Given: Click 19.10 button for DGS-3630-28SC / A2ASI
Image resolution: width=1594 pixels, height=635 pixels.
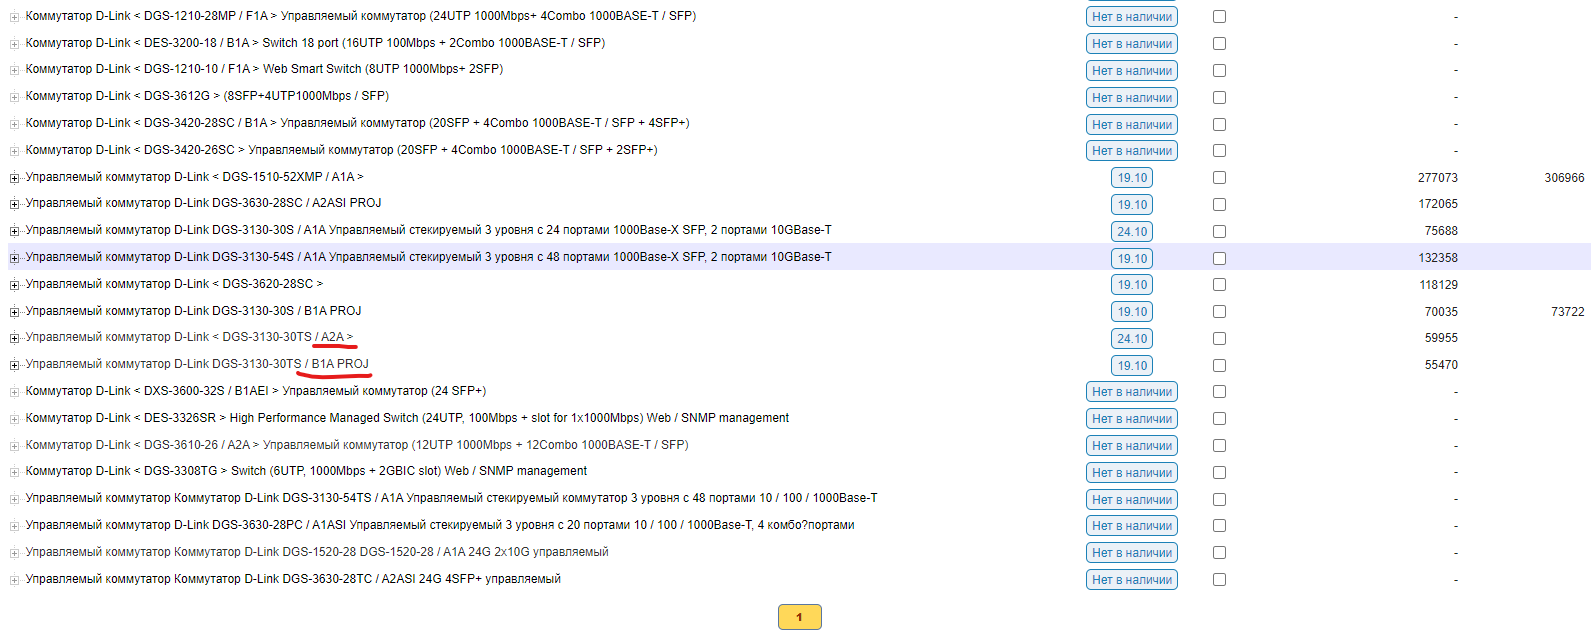Looking at the screenshot, I should [x=1132, y=205].
